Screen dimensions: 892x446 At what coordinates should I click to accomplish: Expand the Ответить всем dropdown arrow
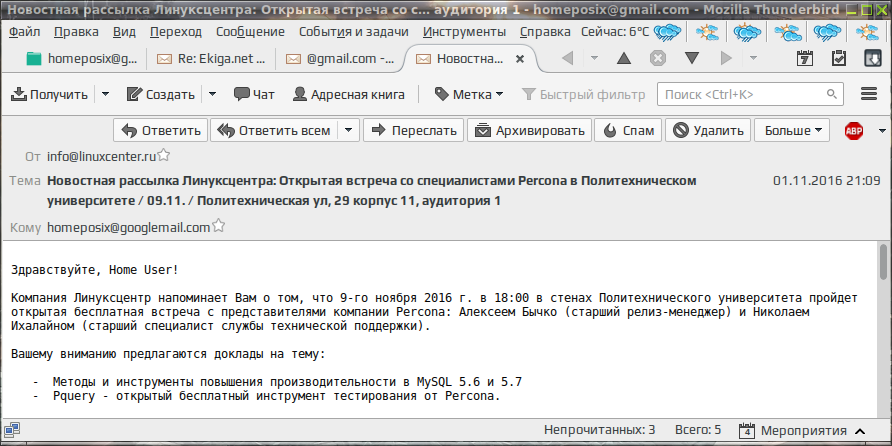click(348, 130)
